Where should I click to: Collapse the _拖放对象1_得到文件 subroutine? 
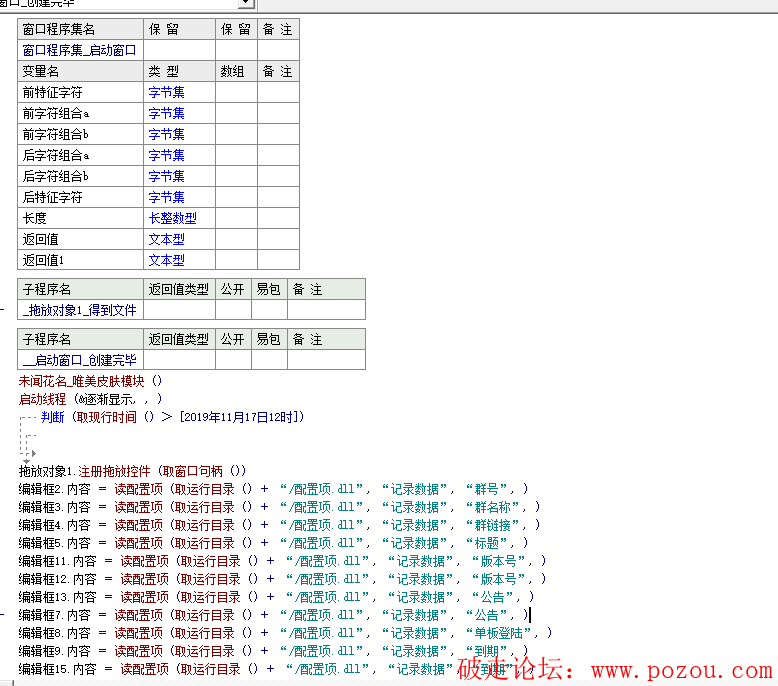3,311
